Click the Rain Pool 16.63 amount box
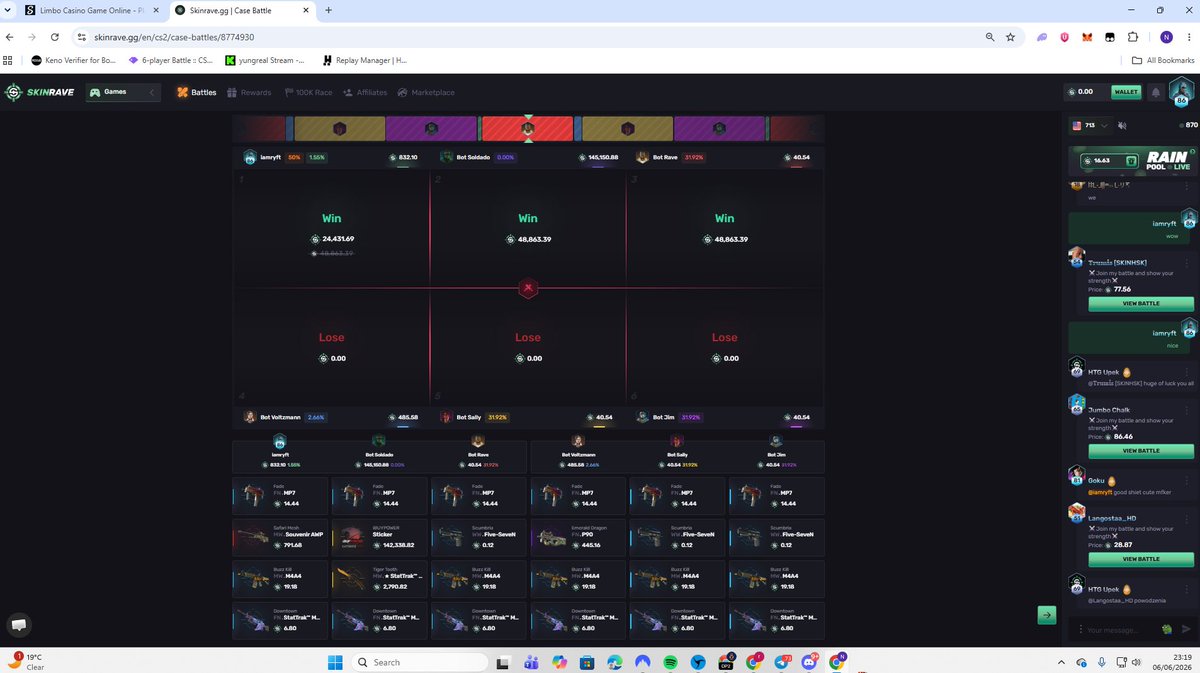1200x673 pixels. coord(1109,160)
